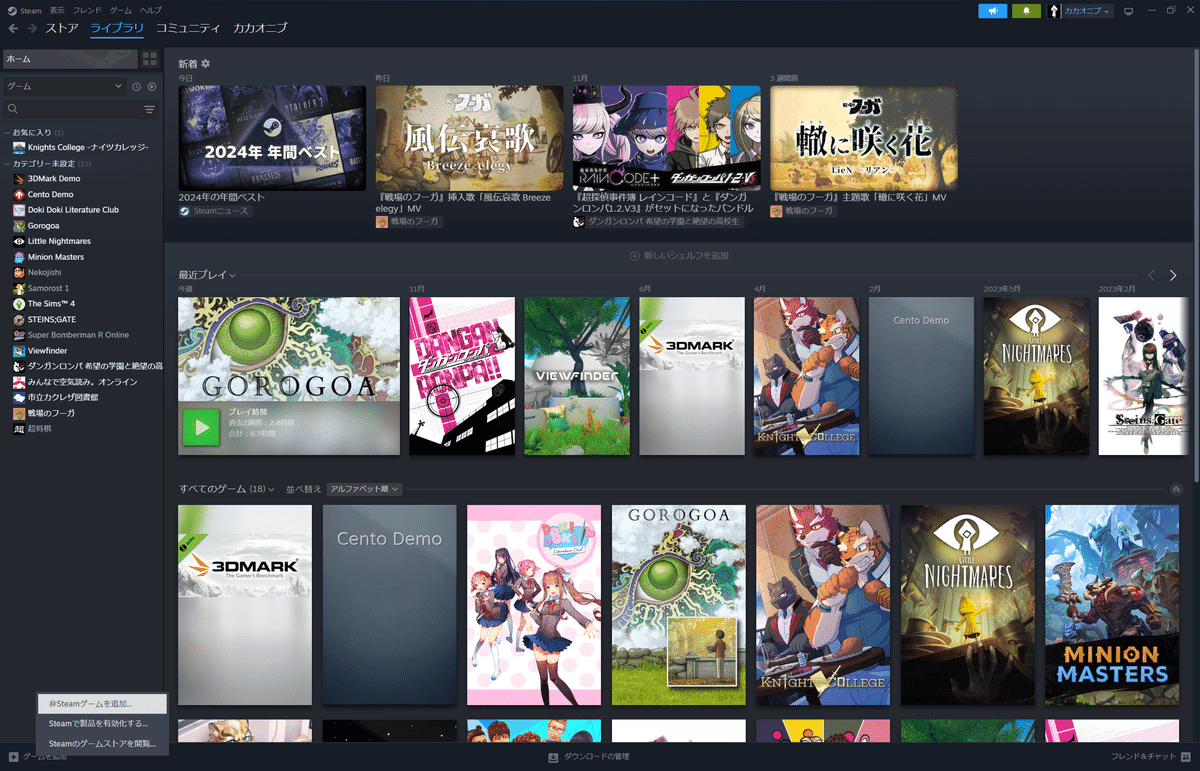Collapse the カテゴリー未設定 category
This screenshot has width=1200, height=771.
coord(7,163)
